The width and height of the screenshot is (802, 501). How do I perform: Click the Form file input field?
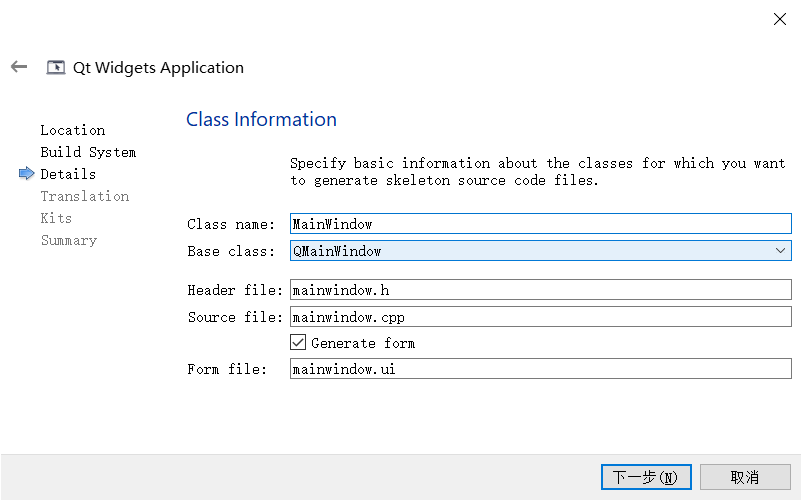(x=540, y=369)
